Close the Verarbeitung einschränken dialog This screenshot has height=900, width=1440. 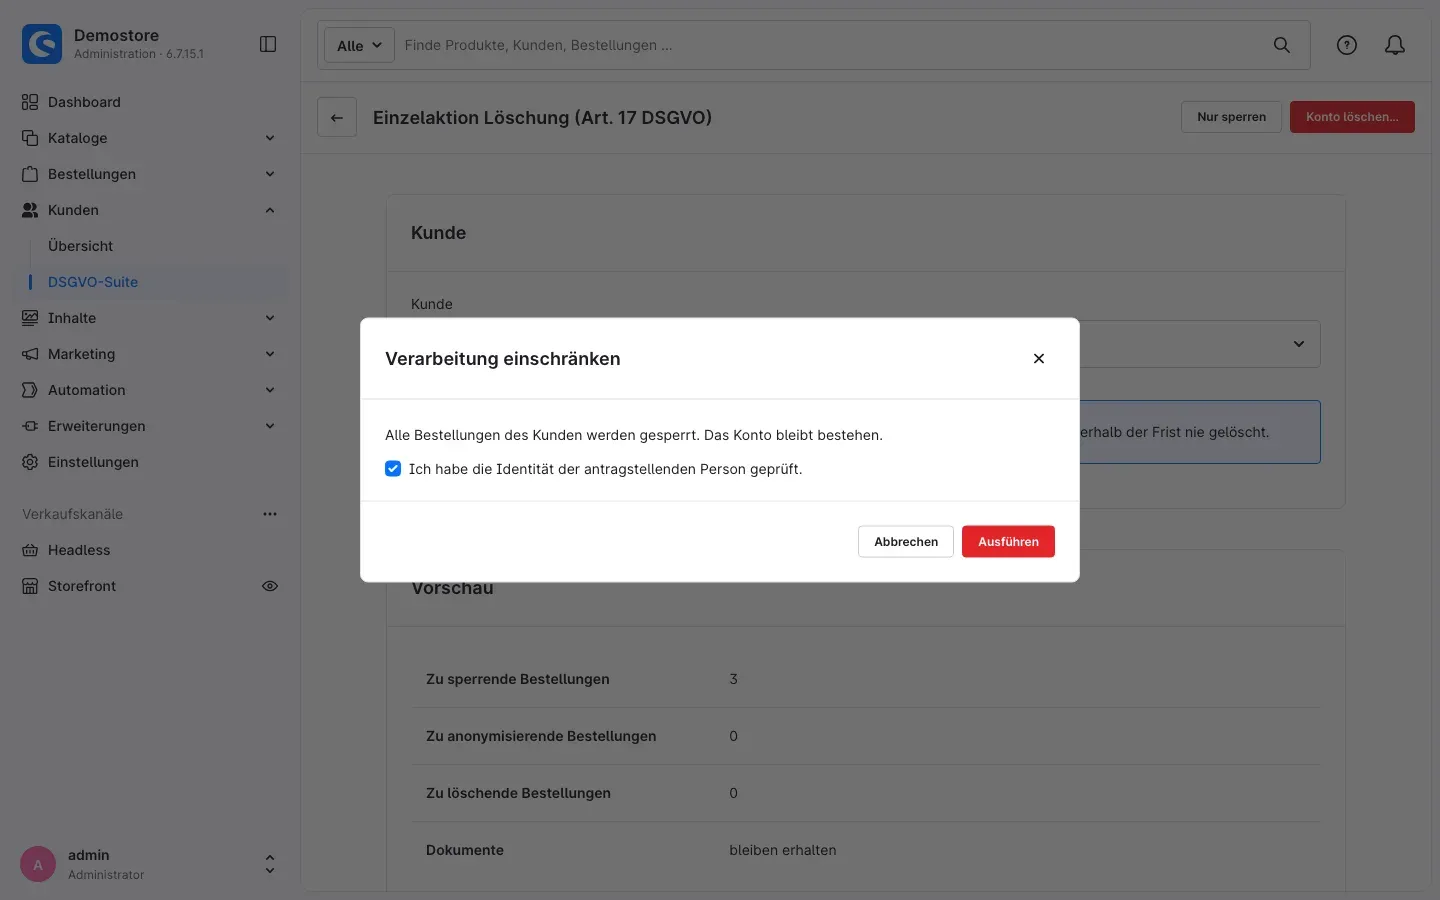pos(1039,358)
